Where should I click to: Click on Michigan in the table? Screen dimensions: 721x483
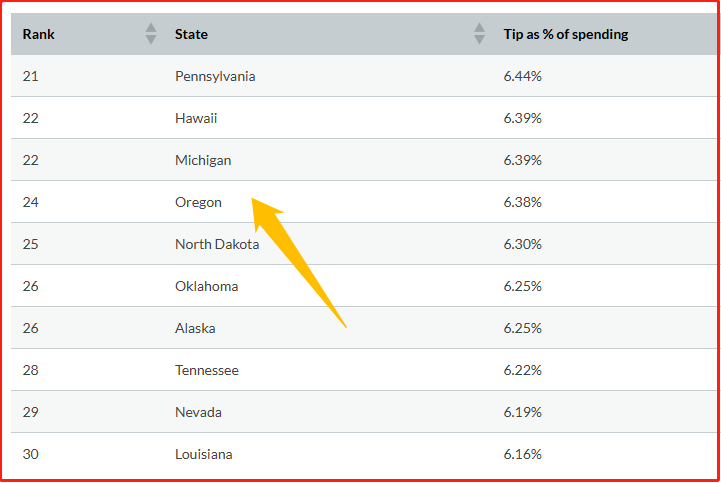(x=203, y=160)
